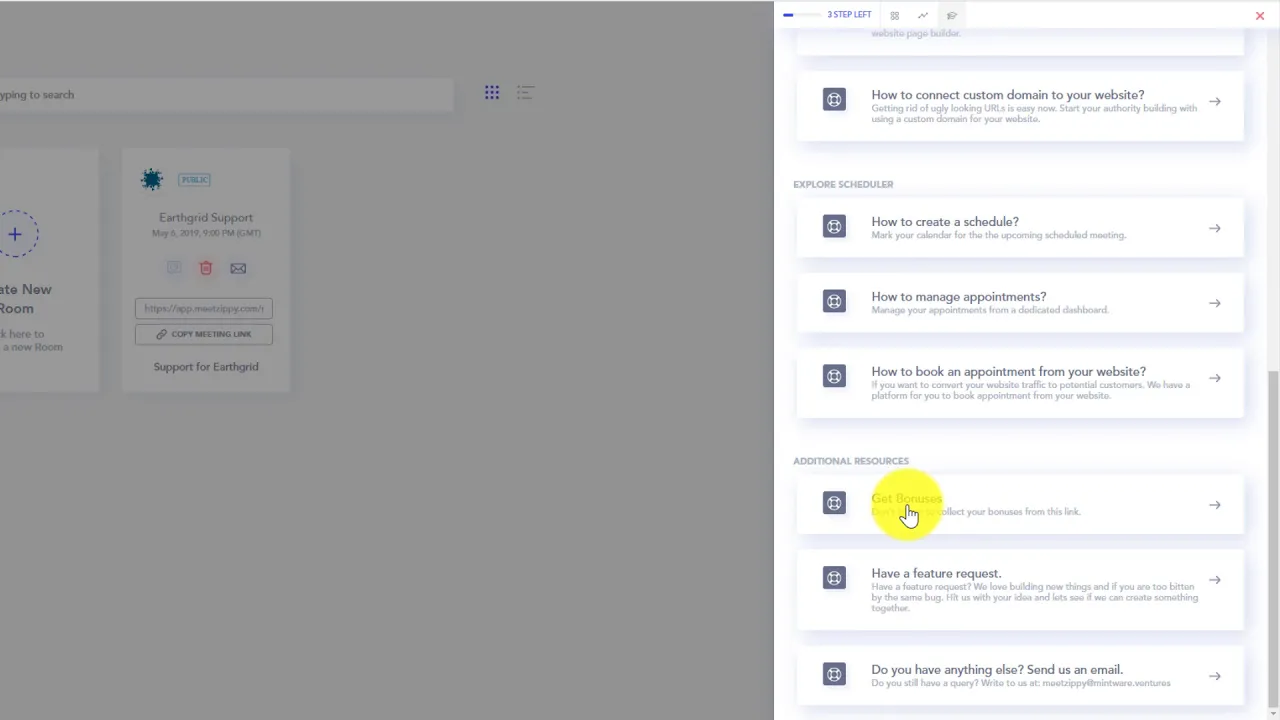Click the edit icon on Earthgrid Support card
Image resolution: width=1280 pixels, height=720 pixels.
(174, 268)
